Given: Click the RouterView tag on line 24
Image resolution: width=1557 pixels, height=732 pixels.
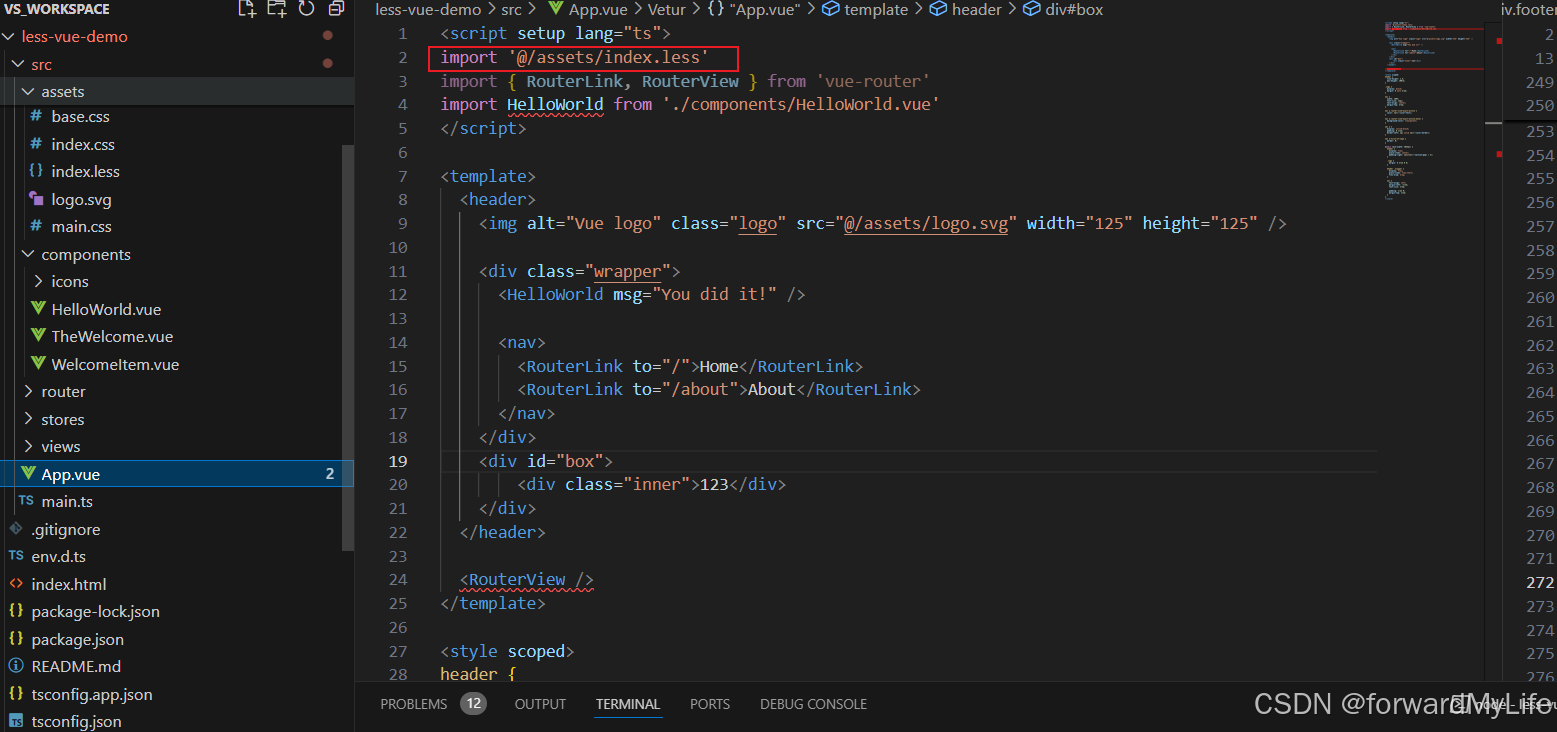Looking at the screenshot, I should (526, 580).
